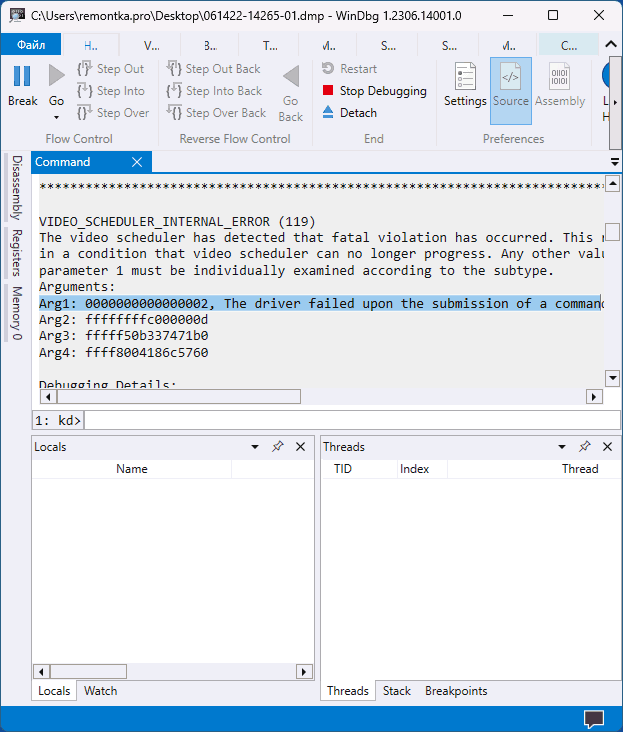Click Stop Debugging

374,91
